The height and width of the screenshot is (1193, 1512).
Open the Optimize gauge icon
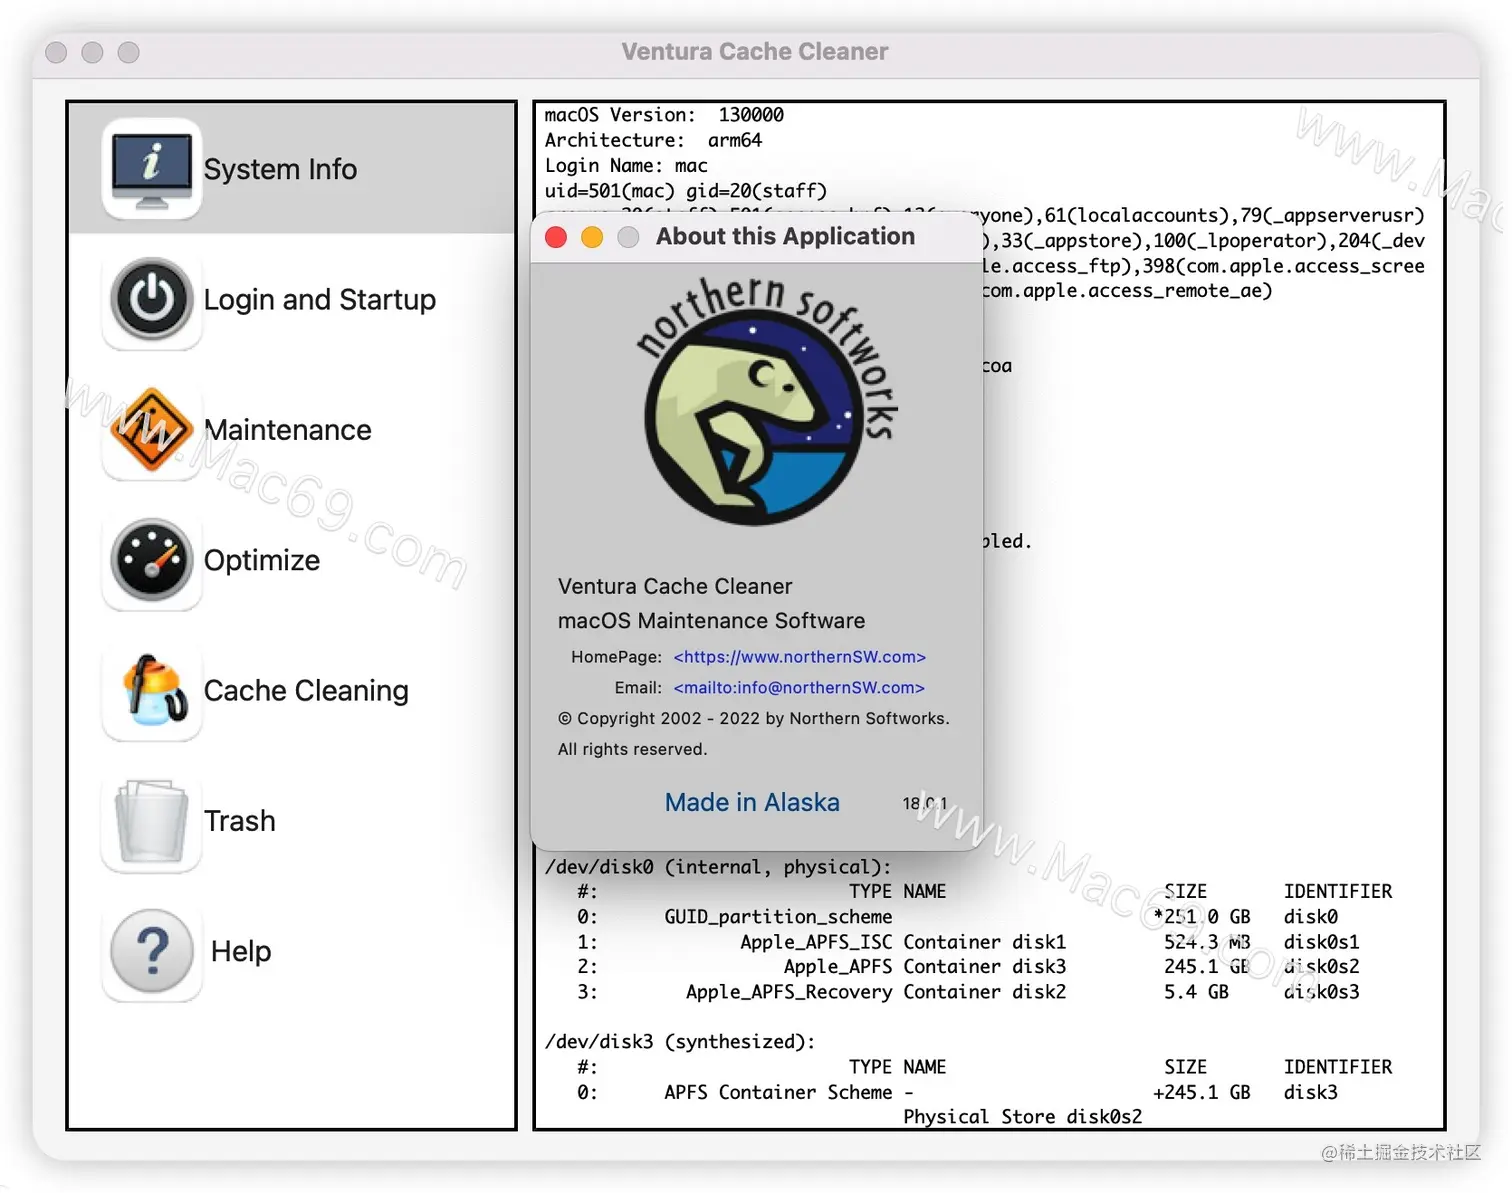tap(152, 560)
